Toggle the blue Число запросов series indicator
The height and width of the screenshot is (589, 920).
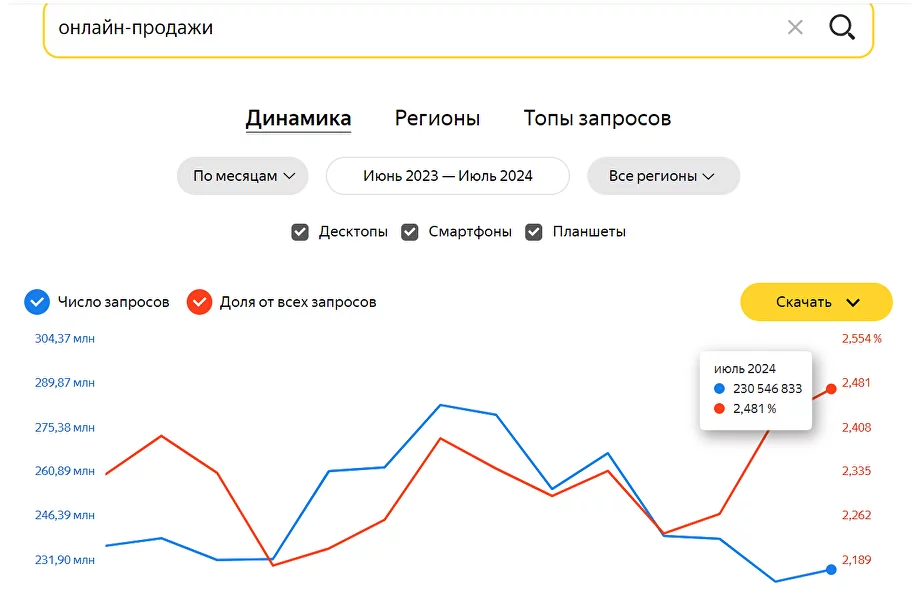[37, 302]
